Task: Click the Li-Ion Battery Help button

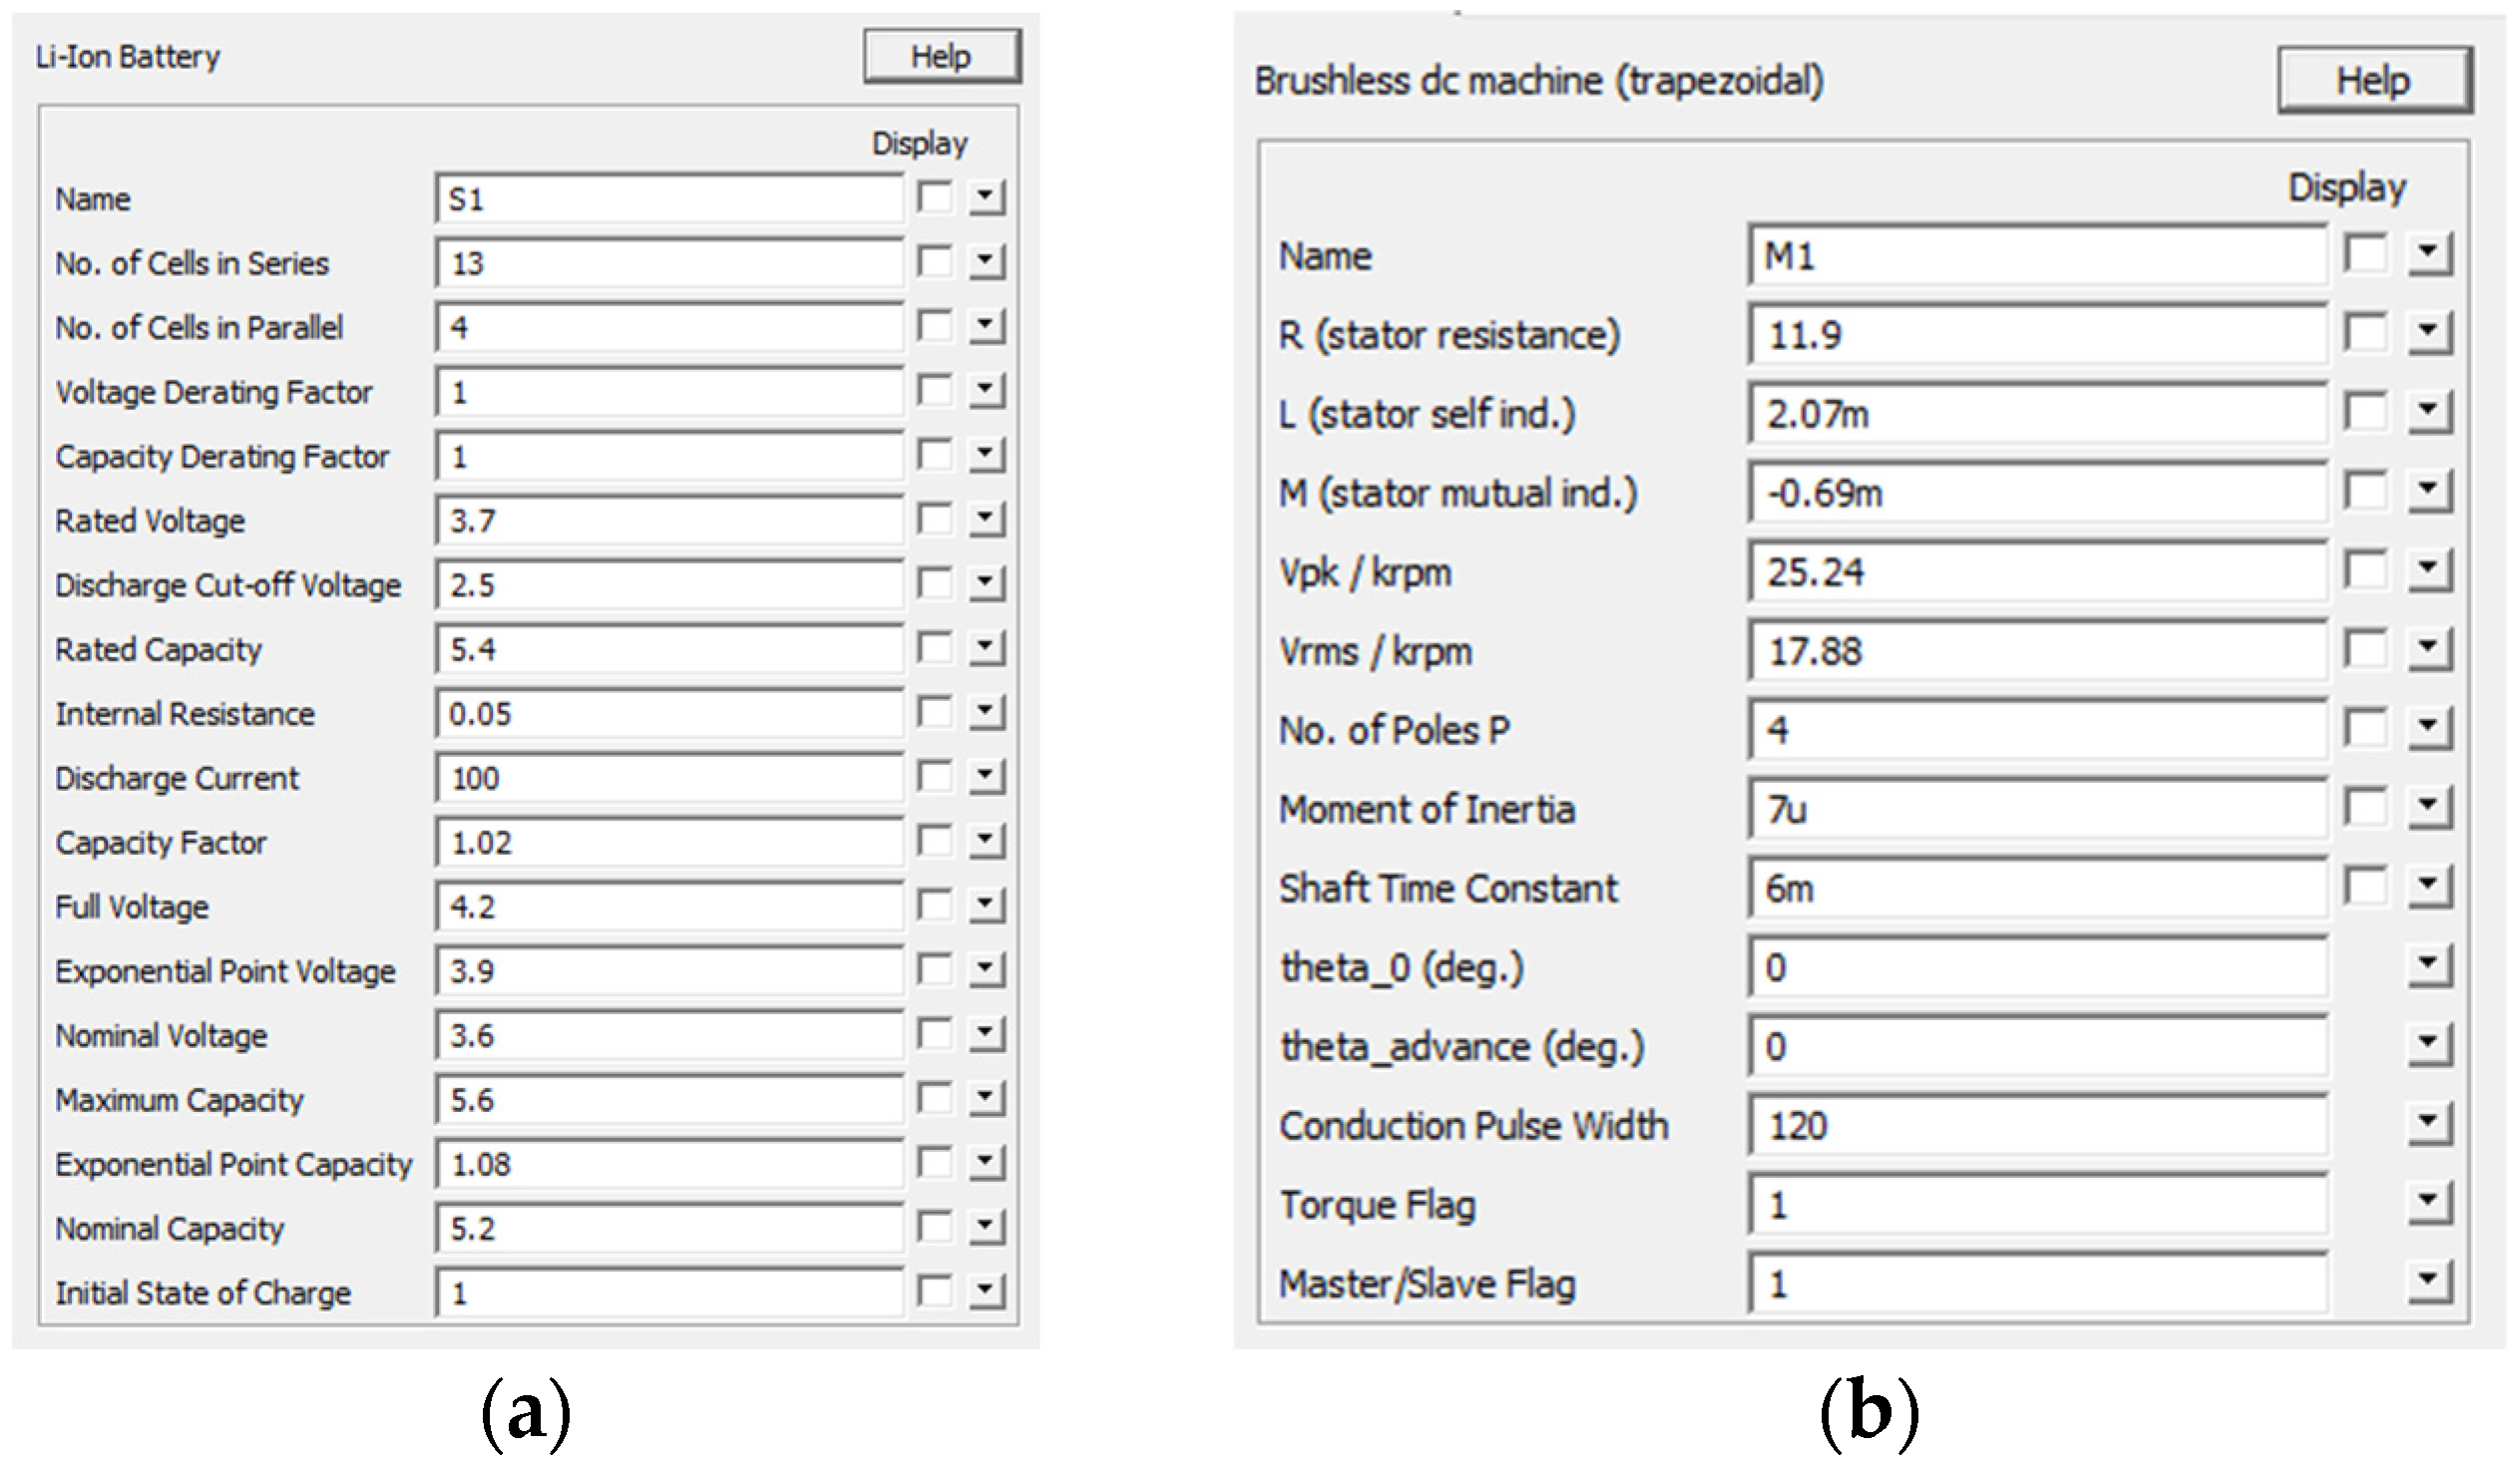Action: coord(941,56)
